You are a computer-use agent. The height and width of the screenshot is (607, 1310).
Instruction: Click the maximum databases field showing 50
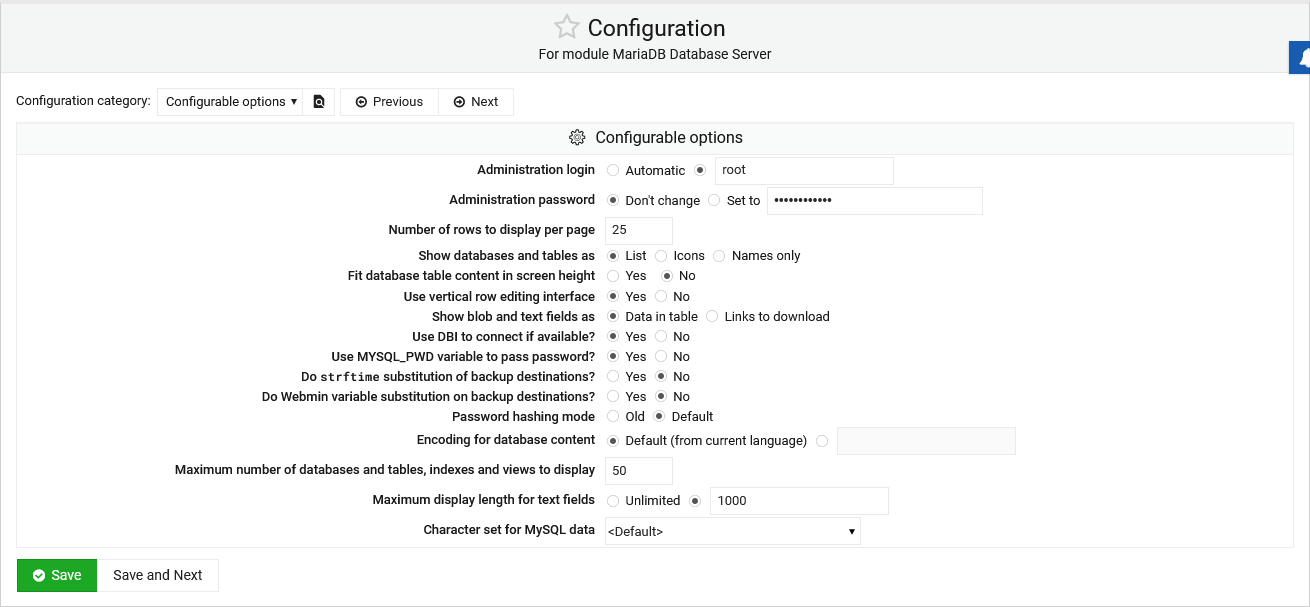click(x=639, y=470)
